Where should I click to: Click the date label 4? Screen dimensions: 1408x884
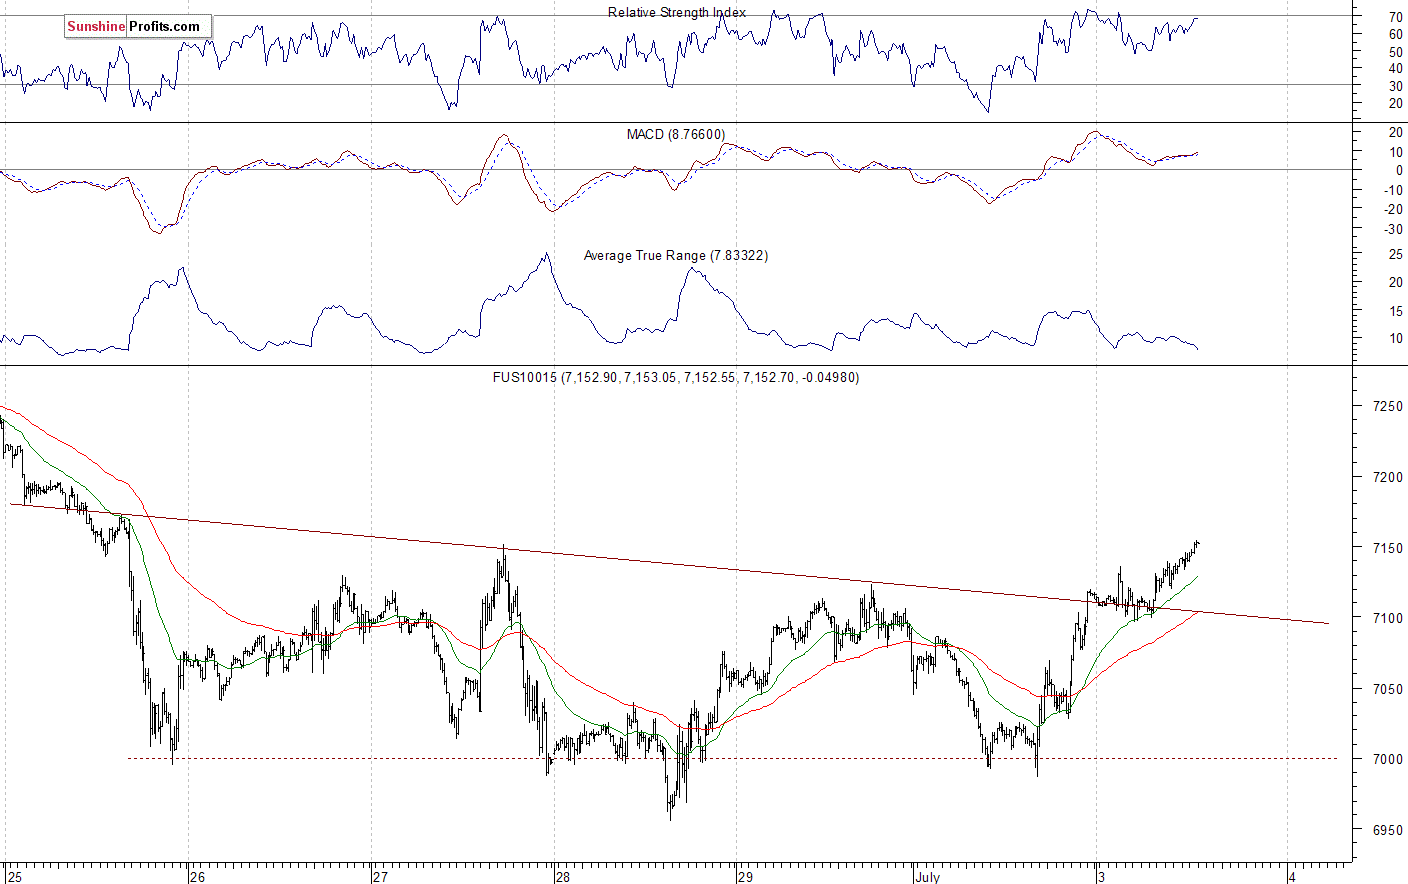(x=1292, y=877)
